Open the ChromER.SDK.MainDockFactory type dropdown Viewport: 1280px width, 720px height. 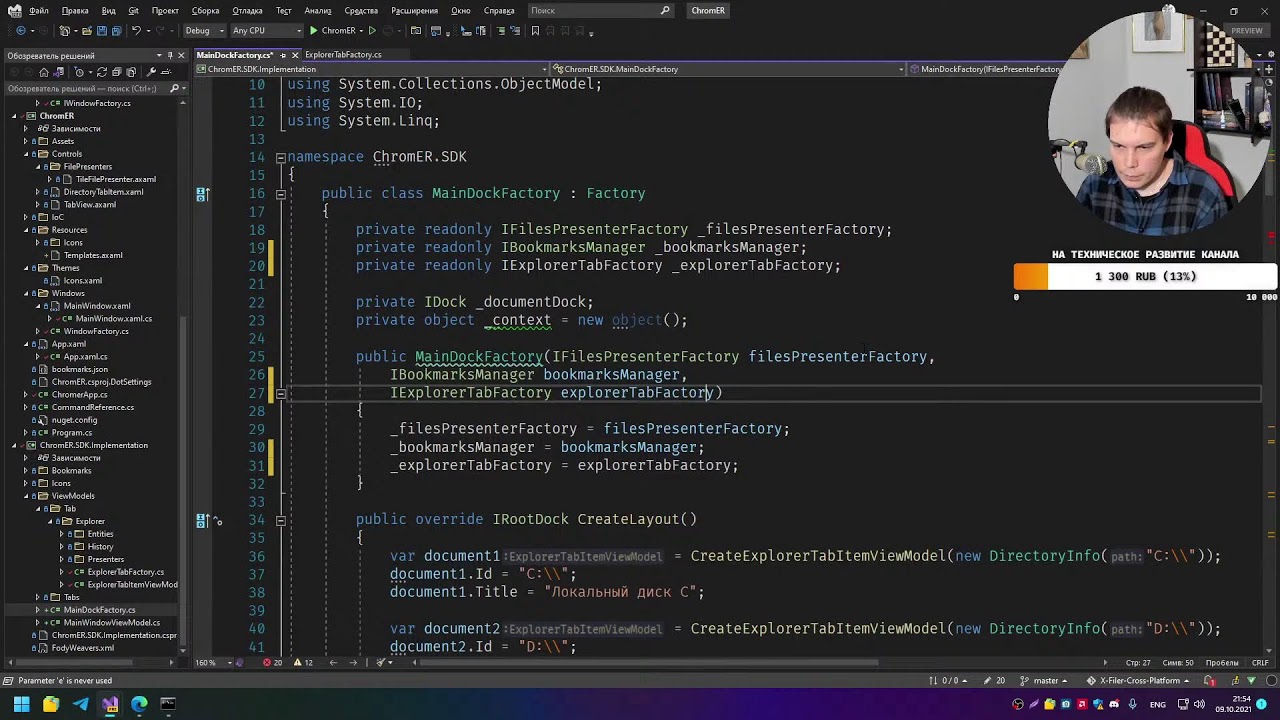pos(727,69)
